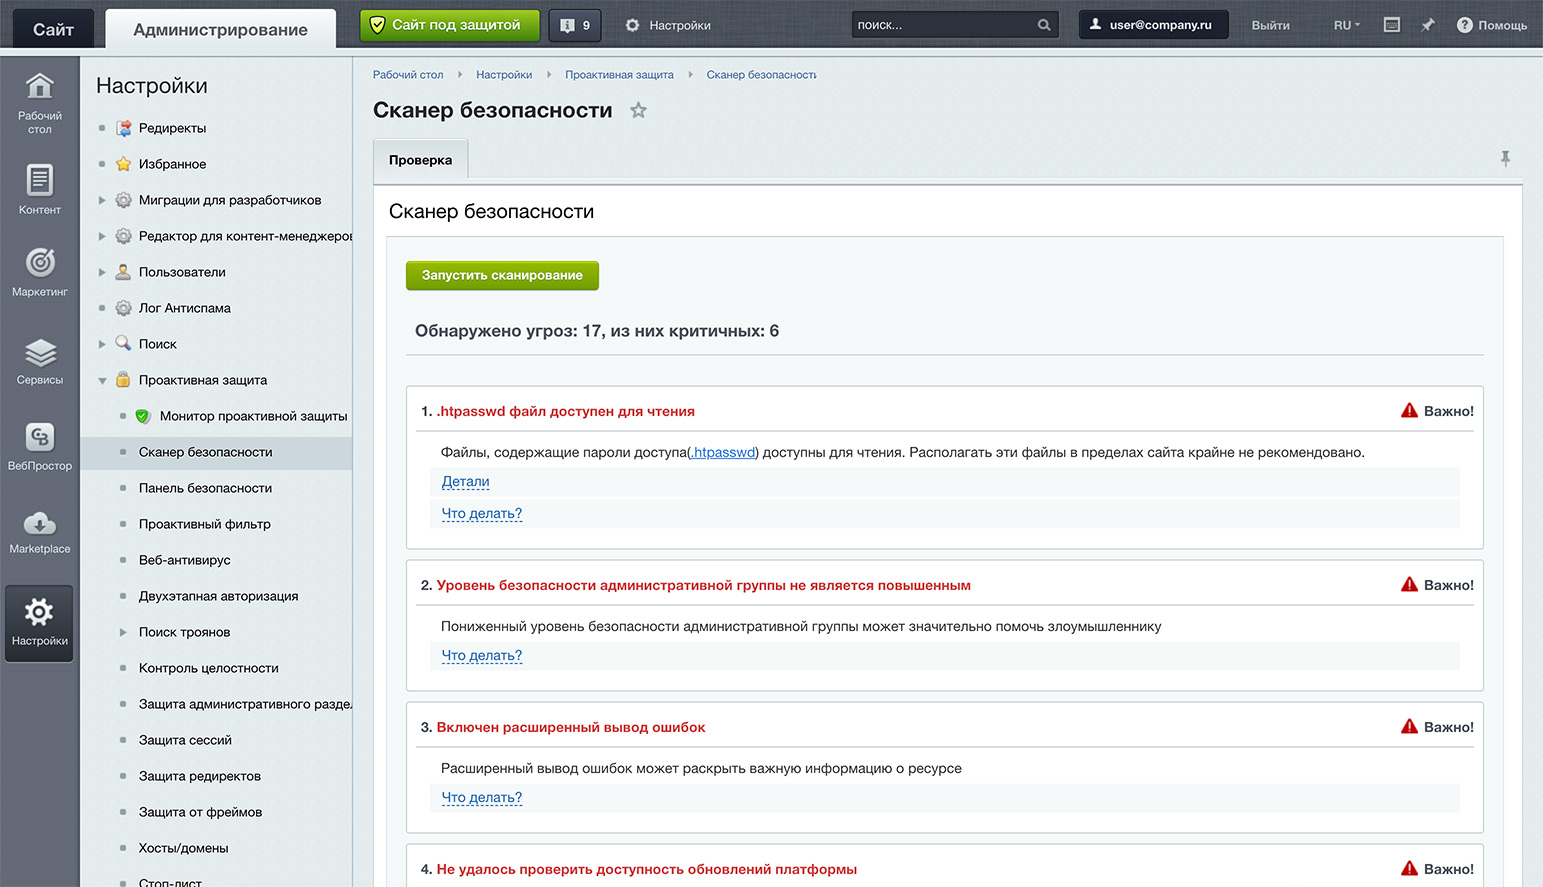1543x887 pixels.
Task: Collapse the Проактивная защита tree node
Action: [102, 380]
